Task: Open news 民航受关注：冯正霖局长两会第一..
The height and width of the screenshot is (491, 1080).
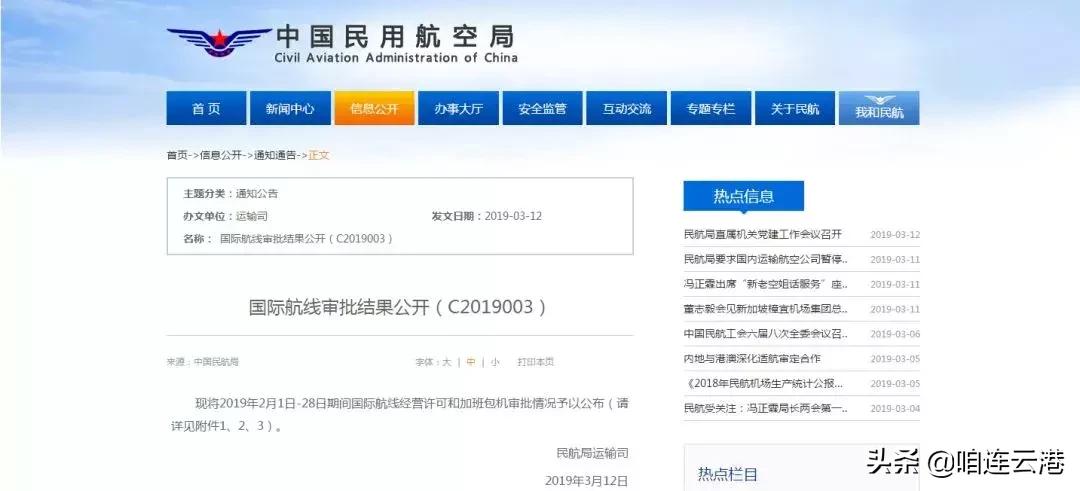Action: coord(766,408)
